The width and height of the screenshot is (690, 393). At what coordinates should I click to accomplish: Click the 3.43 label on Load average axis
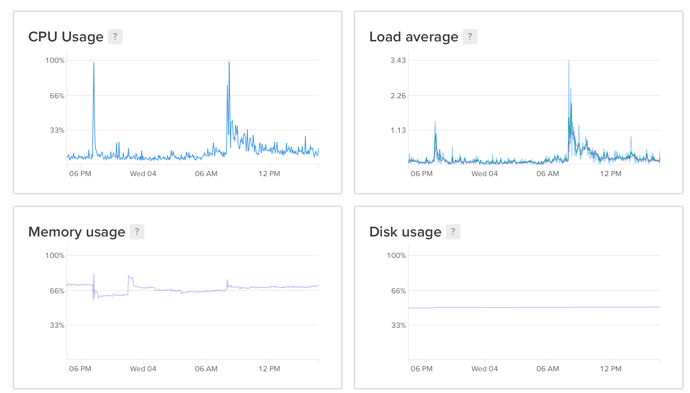coord(398,60)
